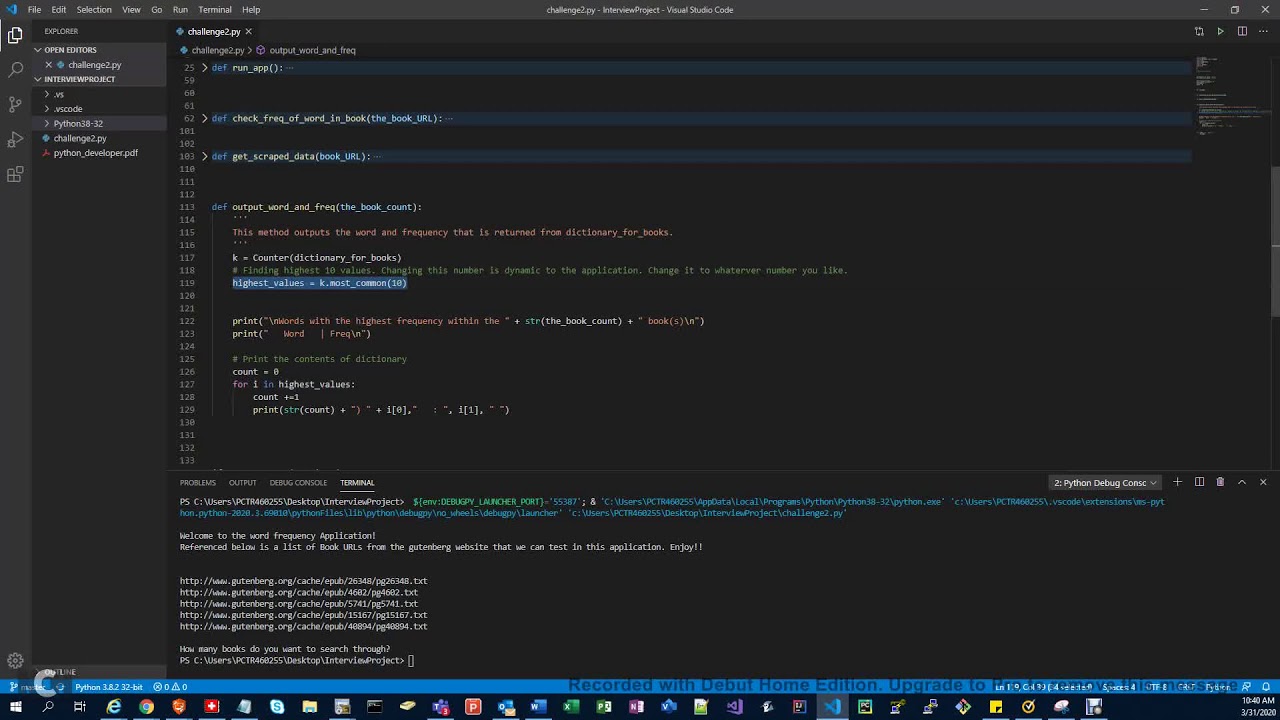1280x720 pixels.
Task: Split the editor to the right
Action: click(1242, 31)
